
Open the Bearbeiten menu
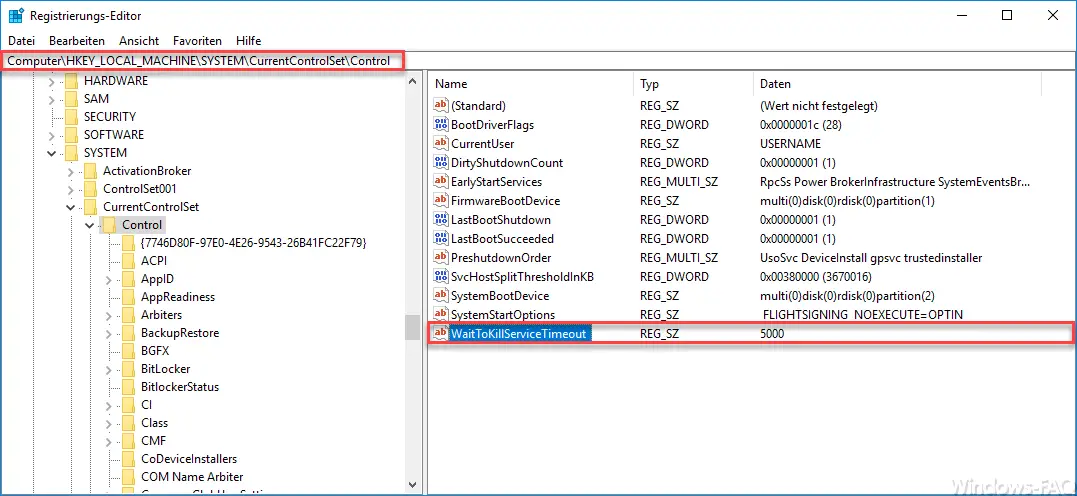(77, 41)
